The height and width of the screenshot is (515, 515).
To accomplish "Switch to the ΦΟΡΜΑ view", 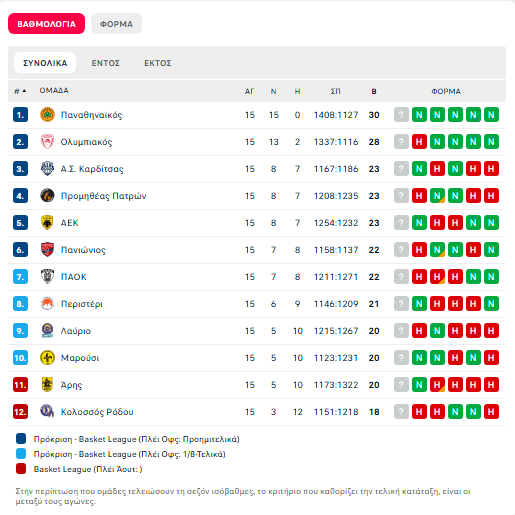I will 116,24.
